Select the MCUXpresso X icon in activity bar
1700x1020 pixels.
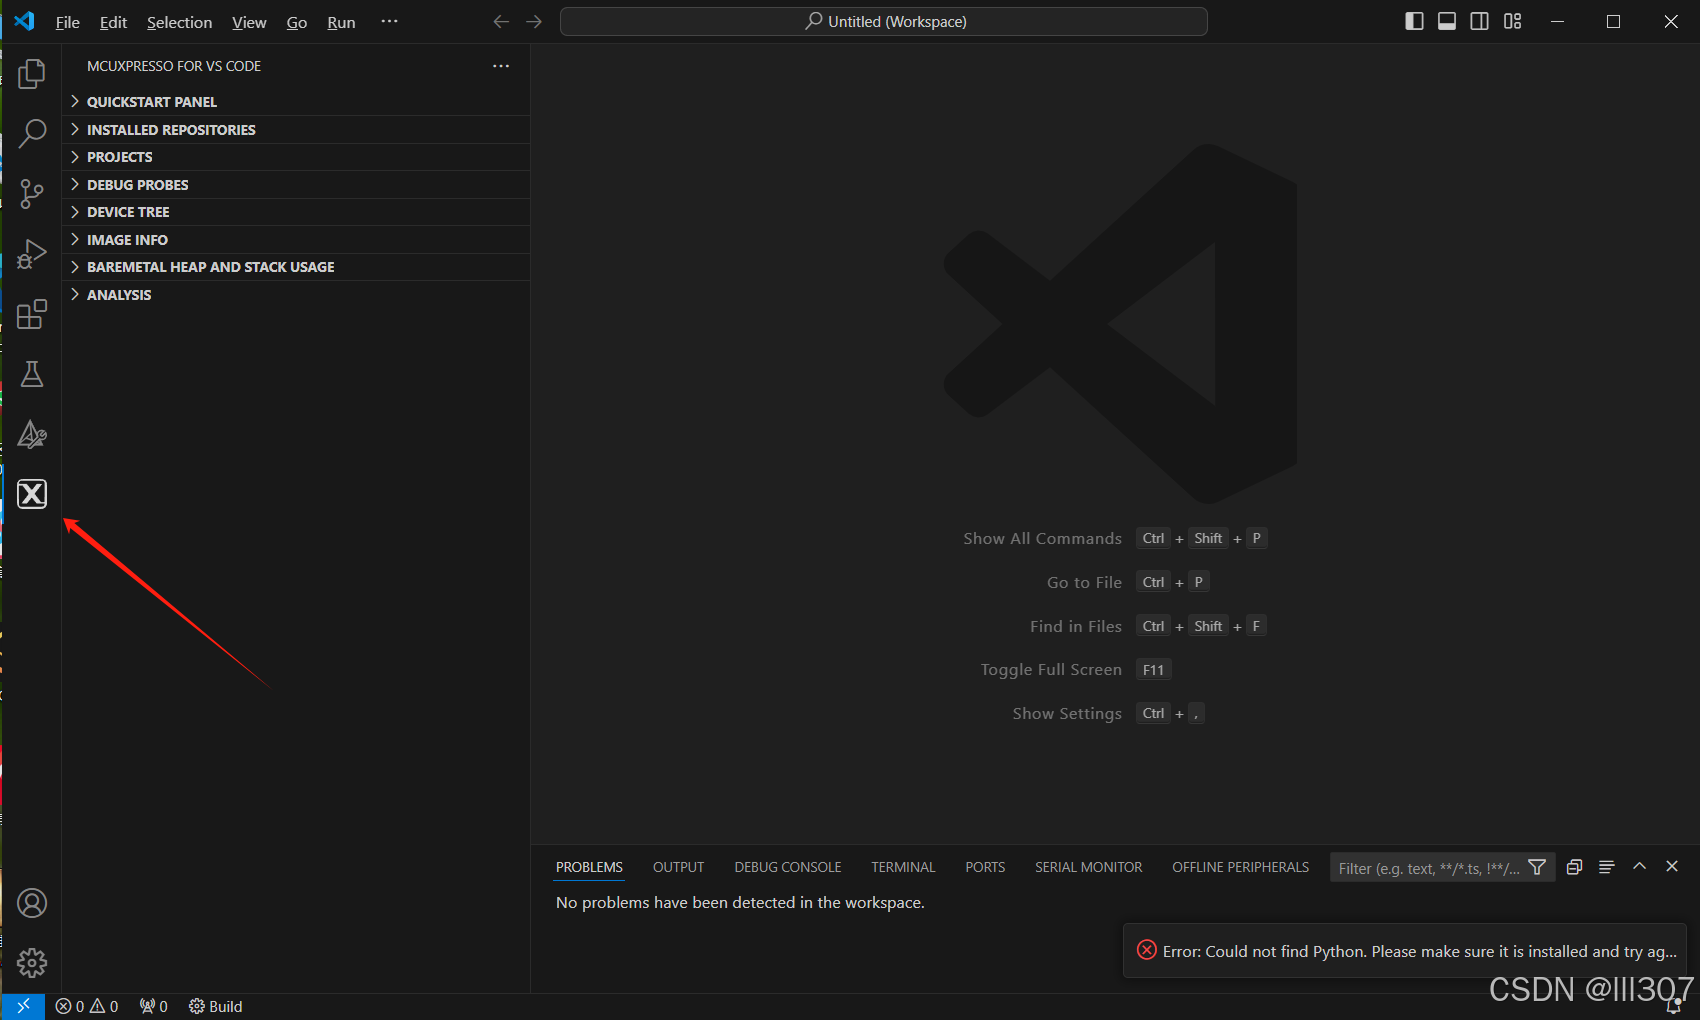(x=32, y=494)
